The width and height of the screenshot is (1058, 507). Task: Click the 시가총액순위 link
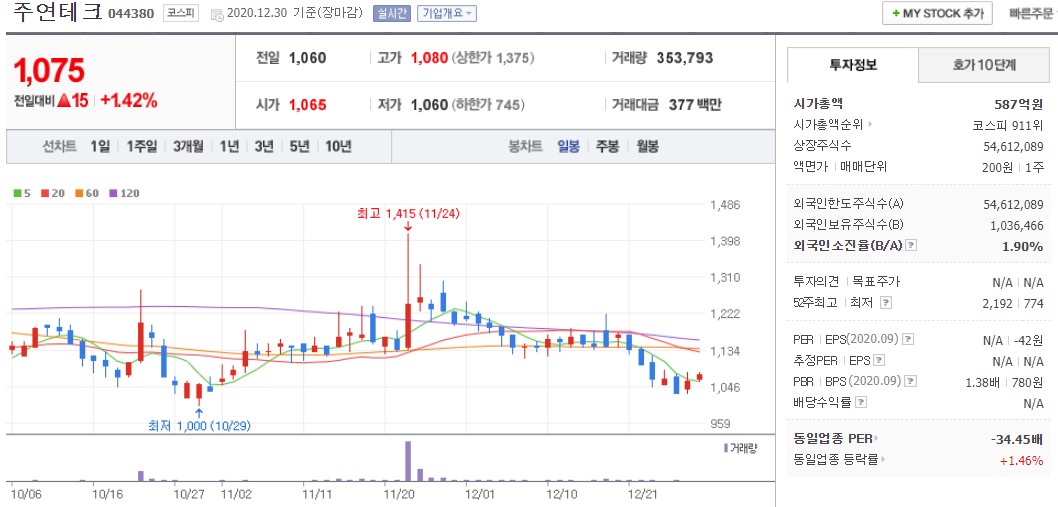[x=829, y=124]
